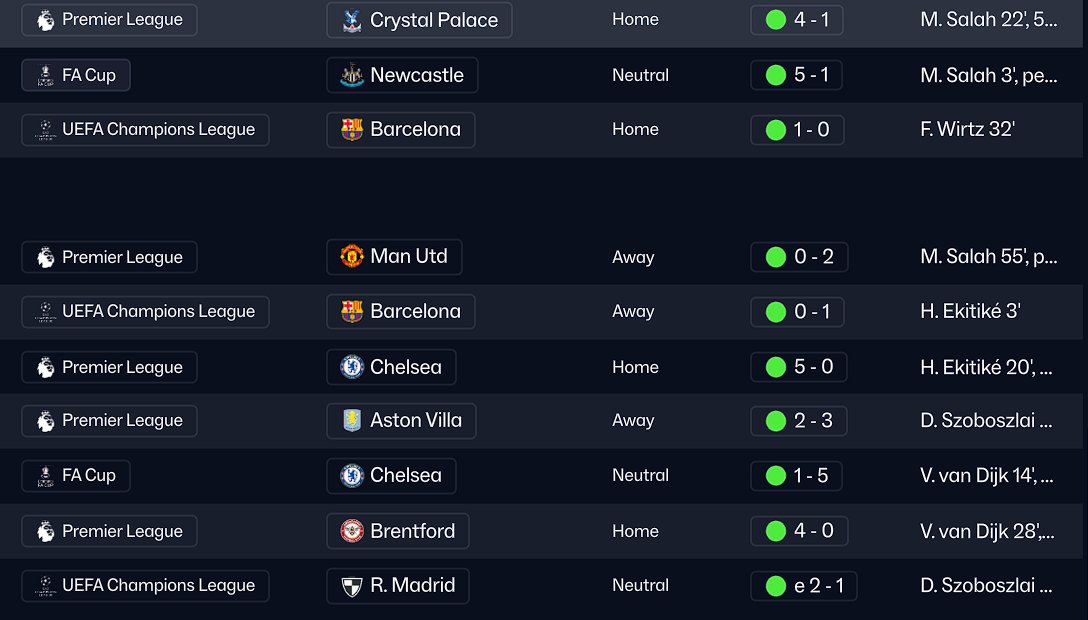Open Barcelona home match team button
Viewport: 1088px width, 620px height.
coord(401,130)
